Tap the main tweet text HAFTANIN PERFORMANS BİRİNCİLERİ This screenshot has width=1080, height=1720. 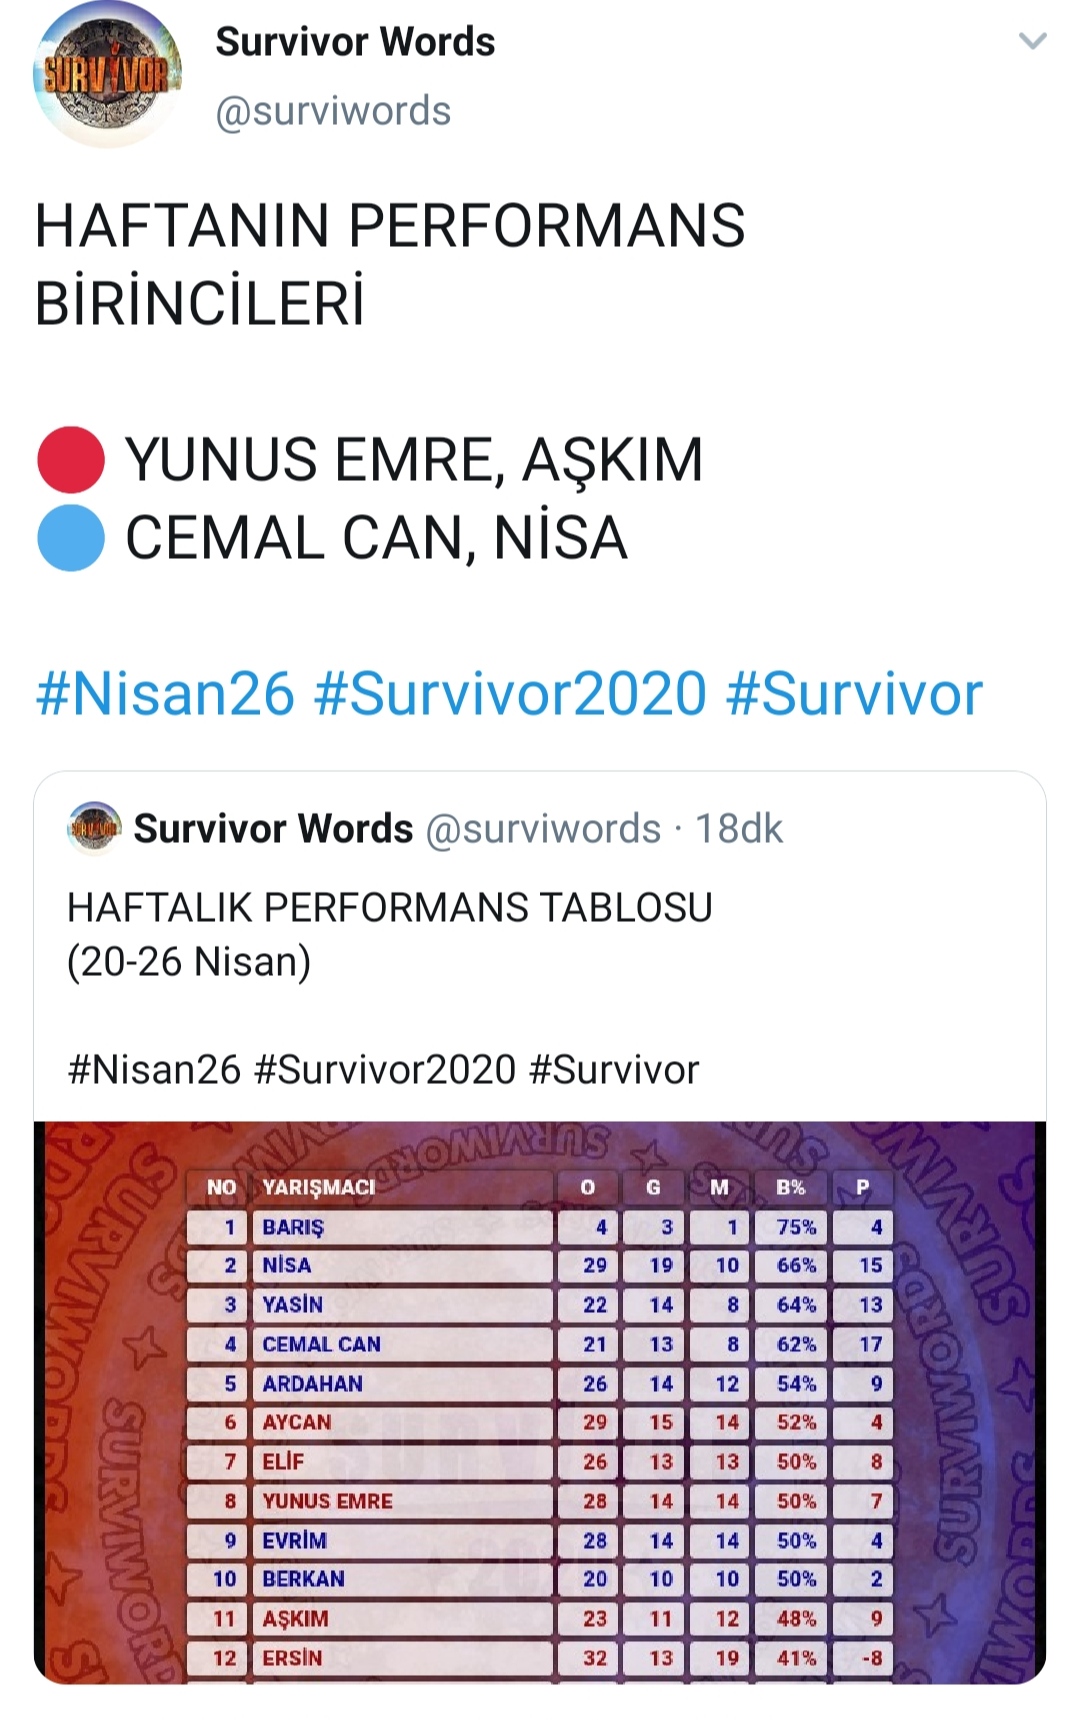[x=390, y=264]
